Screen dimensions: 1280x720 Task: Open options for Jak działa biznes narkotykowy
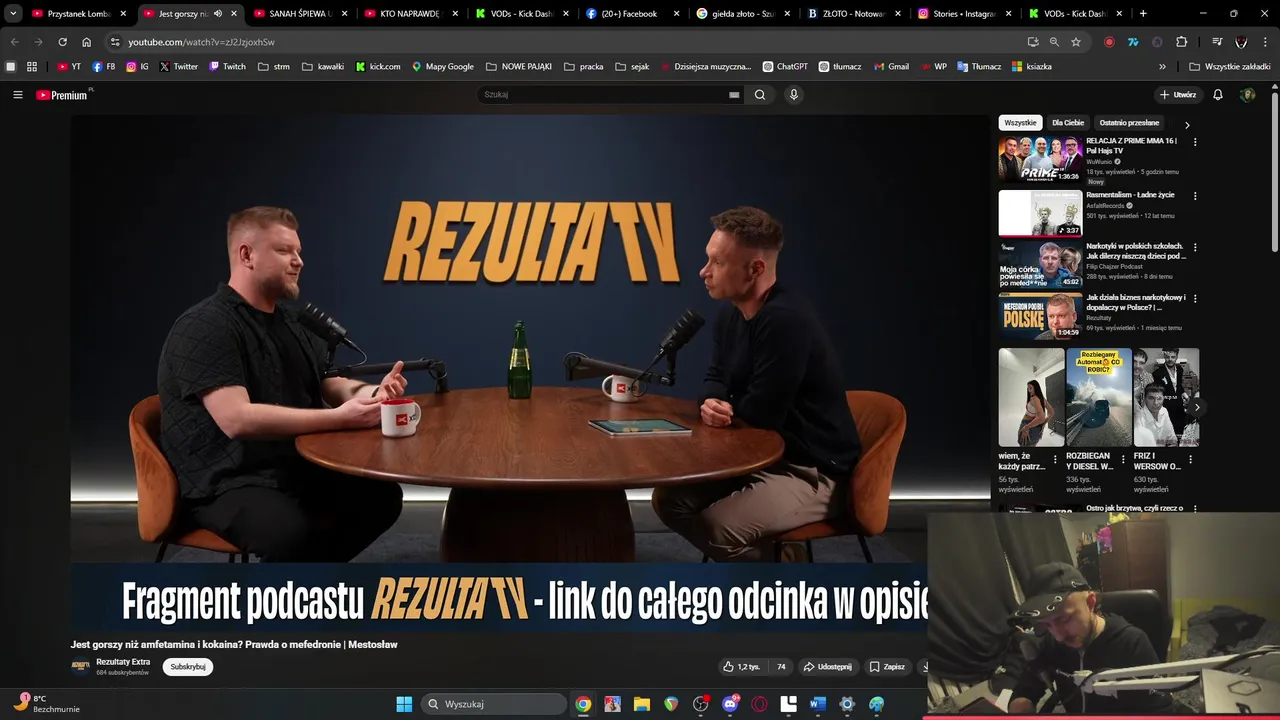click(1195, 298)
